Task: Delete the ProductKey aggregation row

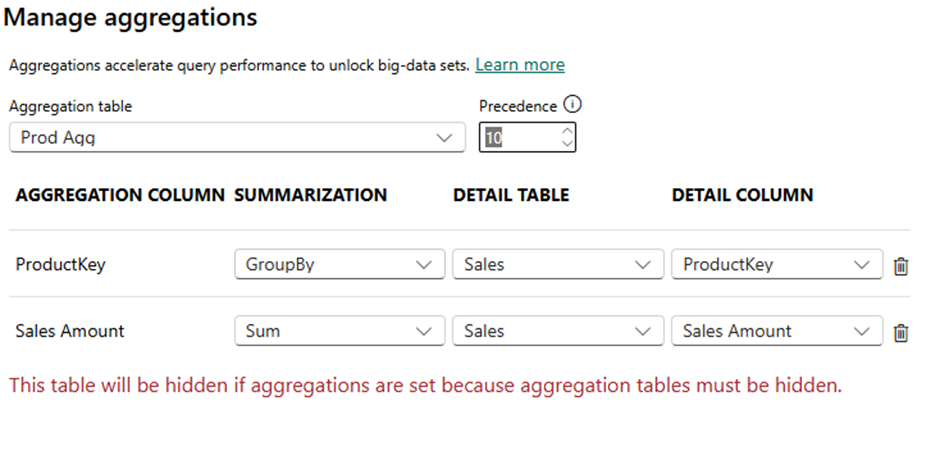Action: tap(900, 266)
